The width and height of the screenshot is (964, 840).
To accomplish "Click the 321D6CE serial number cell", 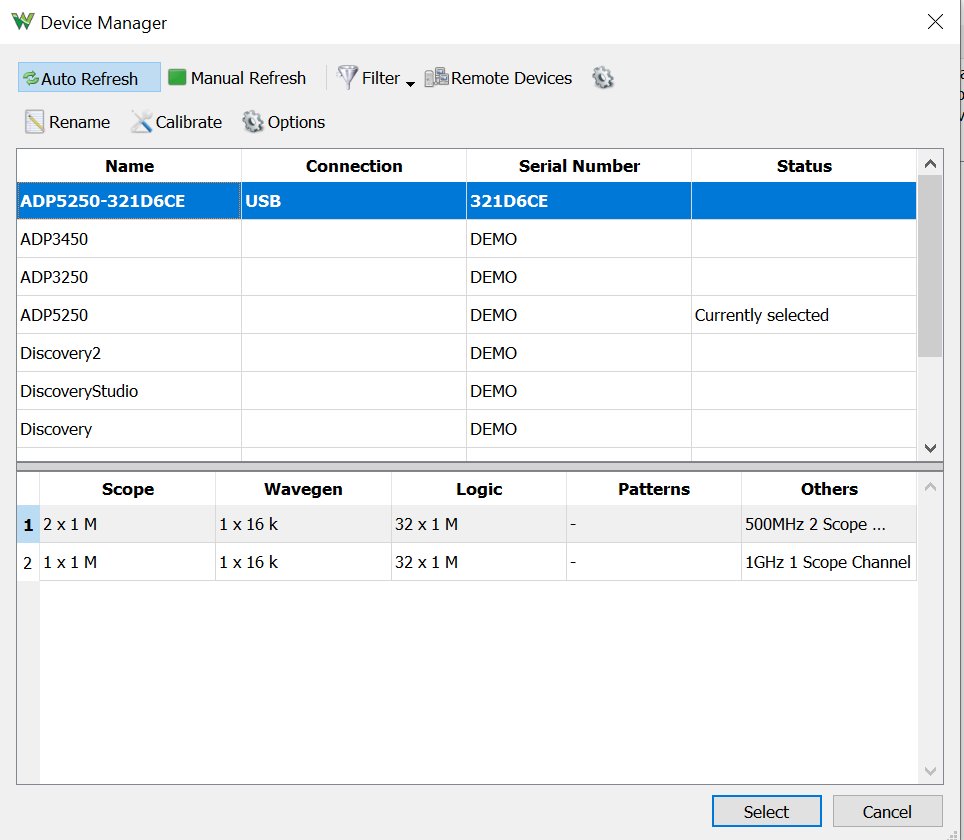I will [579, 201].
